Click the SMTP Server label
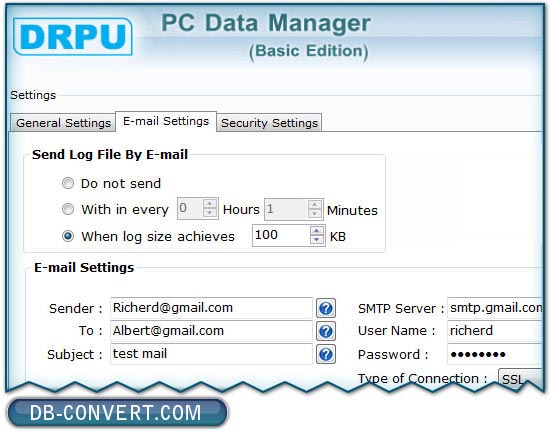The width and height of the screenshot is (550, 430). [x=401, y=309]
